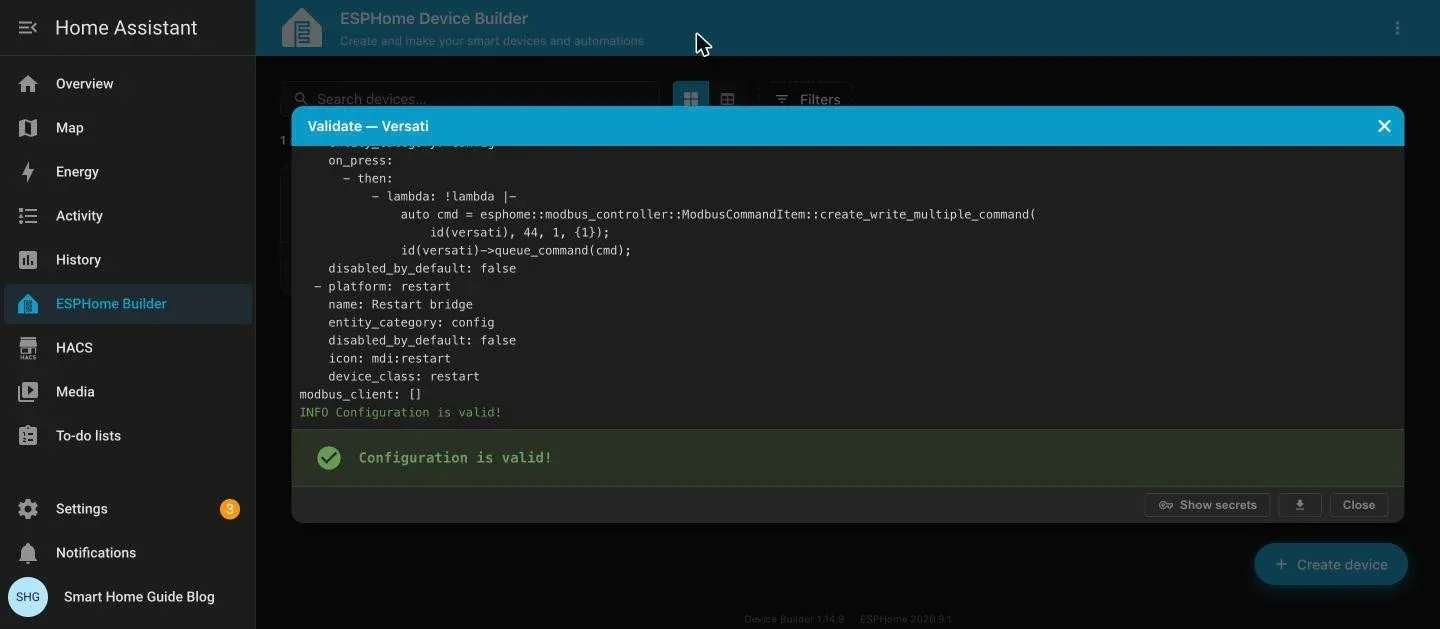Click 'Configuration is valid!' banner text
The height and width of the screenshot is (629, 1440).
pos(455,458)
